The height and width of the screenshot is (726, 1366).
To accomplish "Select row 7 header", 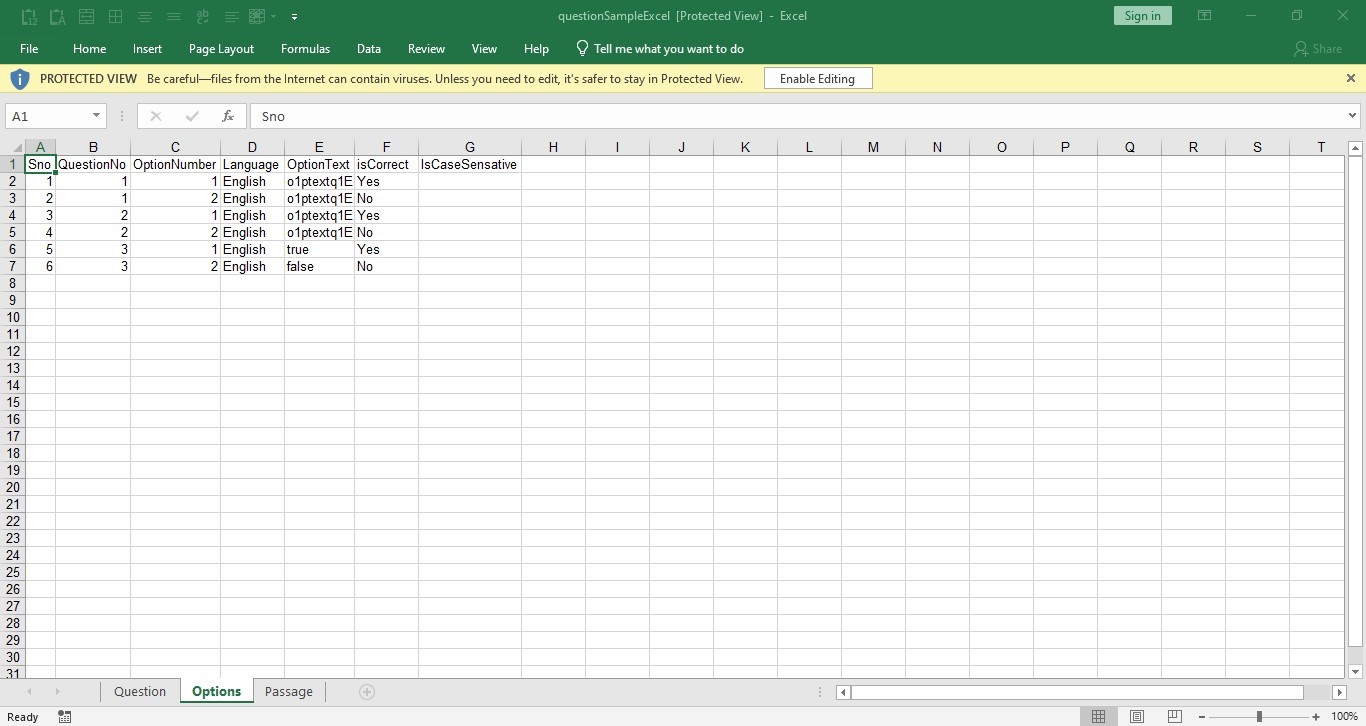I will [14, 267].
